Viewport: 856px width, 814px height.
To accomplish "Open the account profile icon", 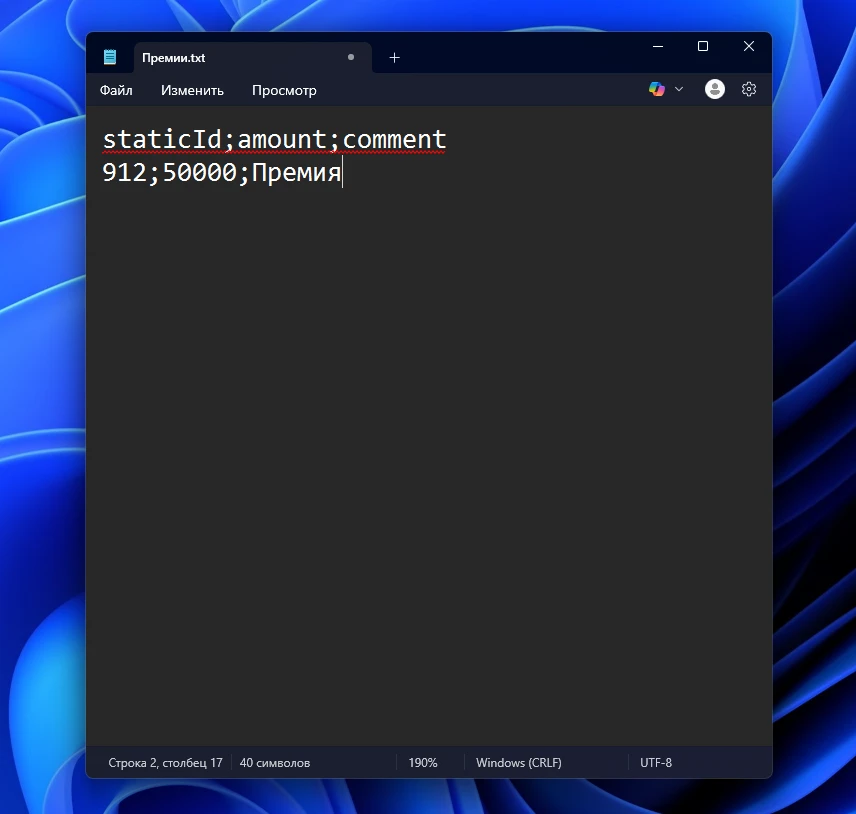I will tap(714, 89).
